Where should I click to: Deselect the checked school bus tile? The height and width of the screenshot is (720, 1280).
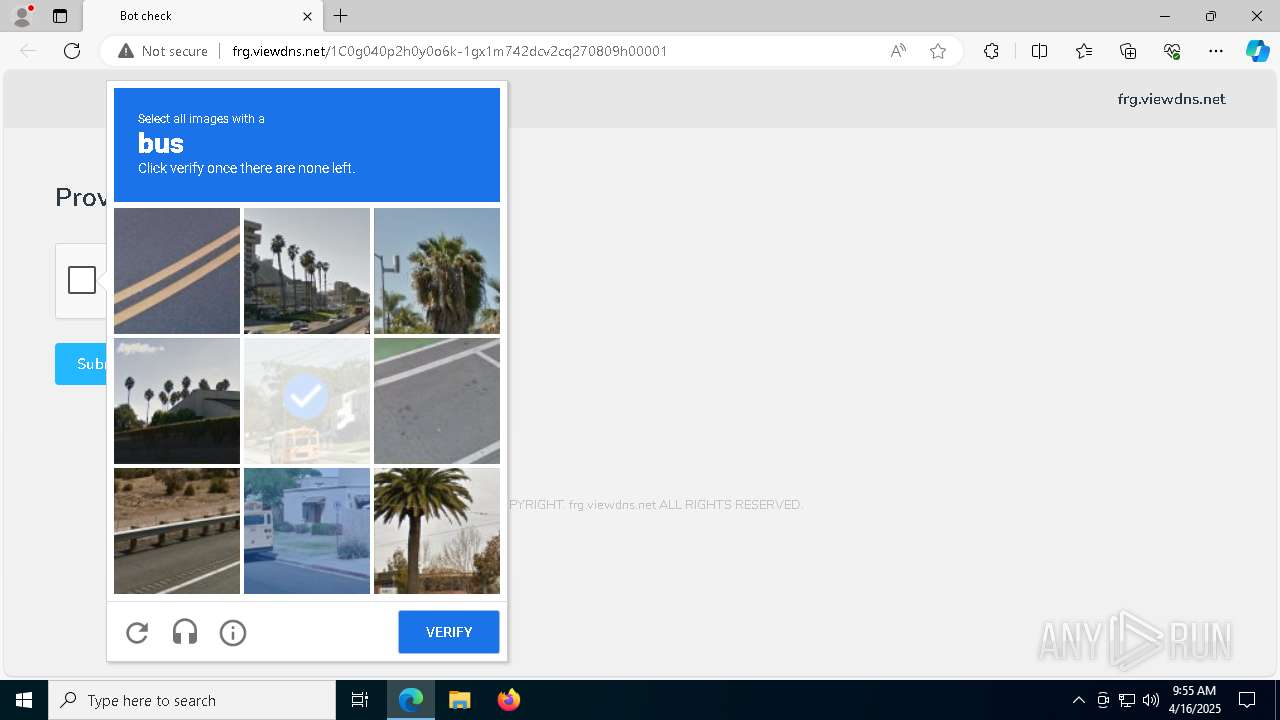(x=307, y=401)
